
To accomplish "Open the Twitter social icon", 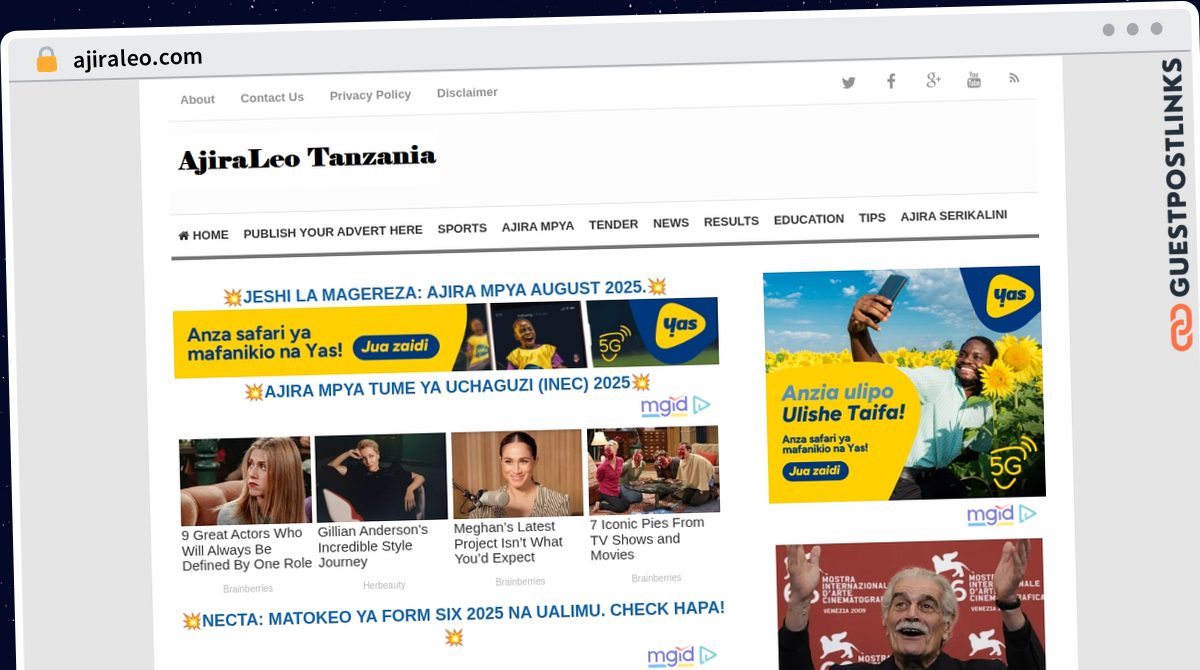I will (x=848, y=83).
